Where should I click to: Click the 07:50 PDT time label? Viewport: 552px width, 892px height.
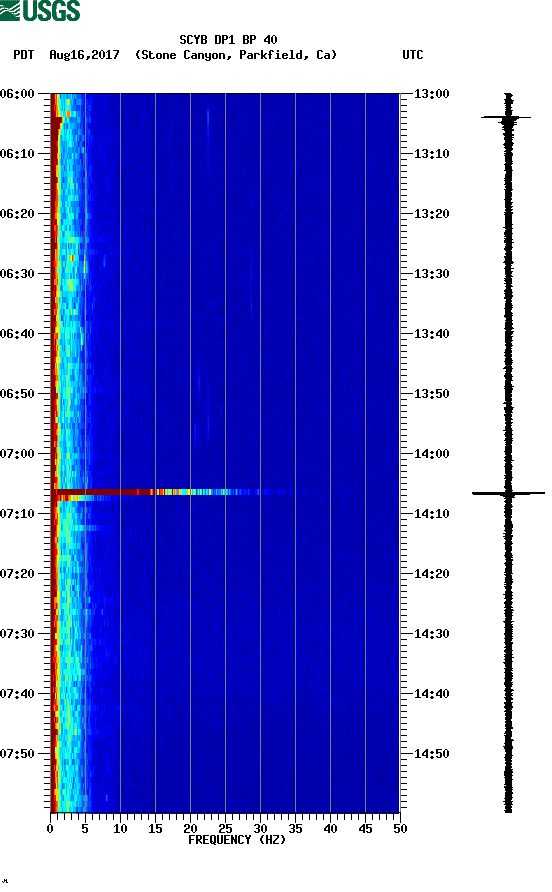click(18, 754)
